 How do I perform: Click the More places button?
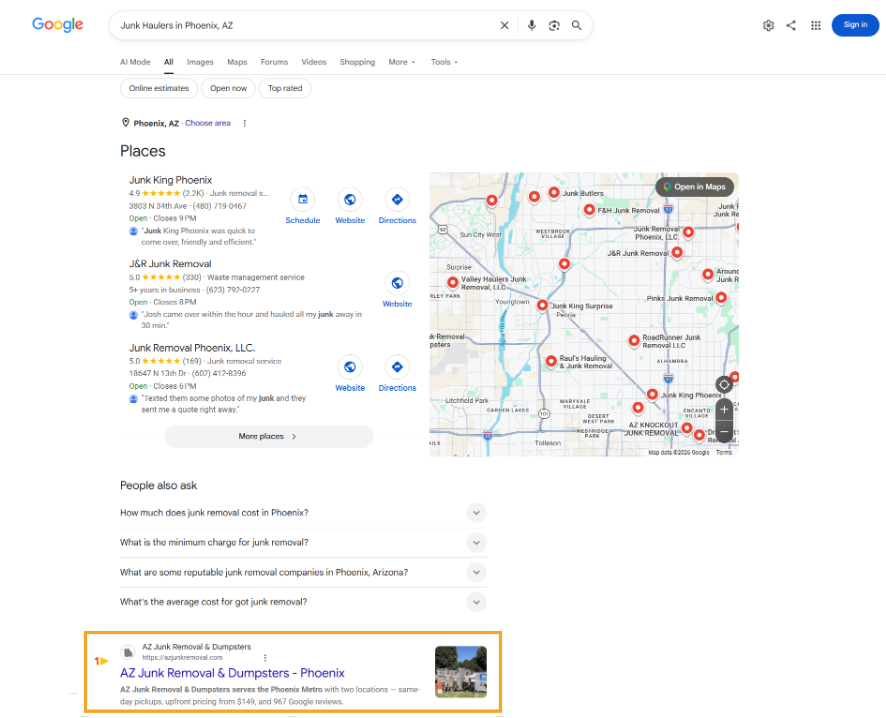(269, 437)
